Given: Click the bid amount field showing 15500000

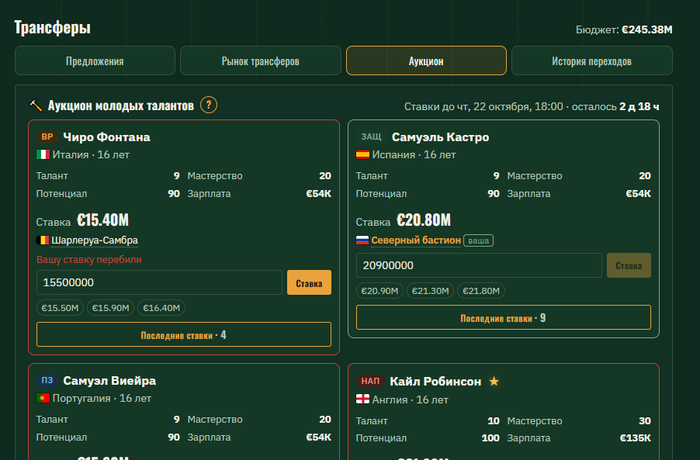Looking at the screenshot, I should [x=159, y=282].
